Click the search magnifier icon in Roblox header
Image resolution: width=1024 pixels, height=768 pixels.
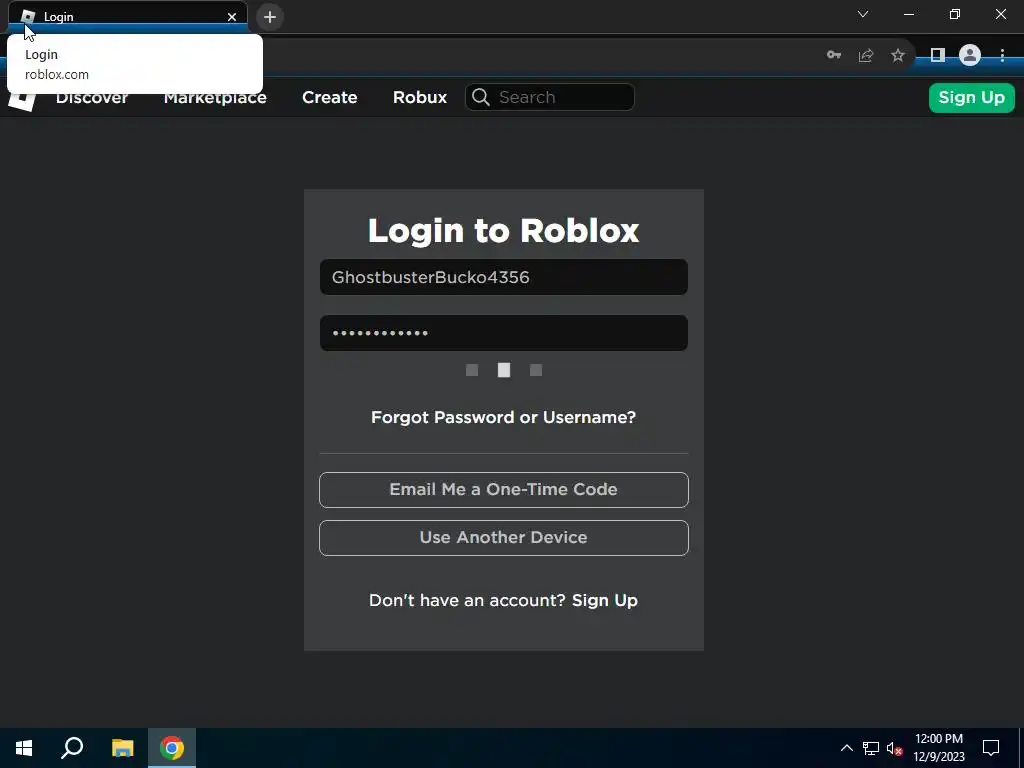pos(481,97)
